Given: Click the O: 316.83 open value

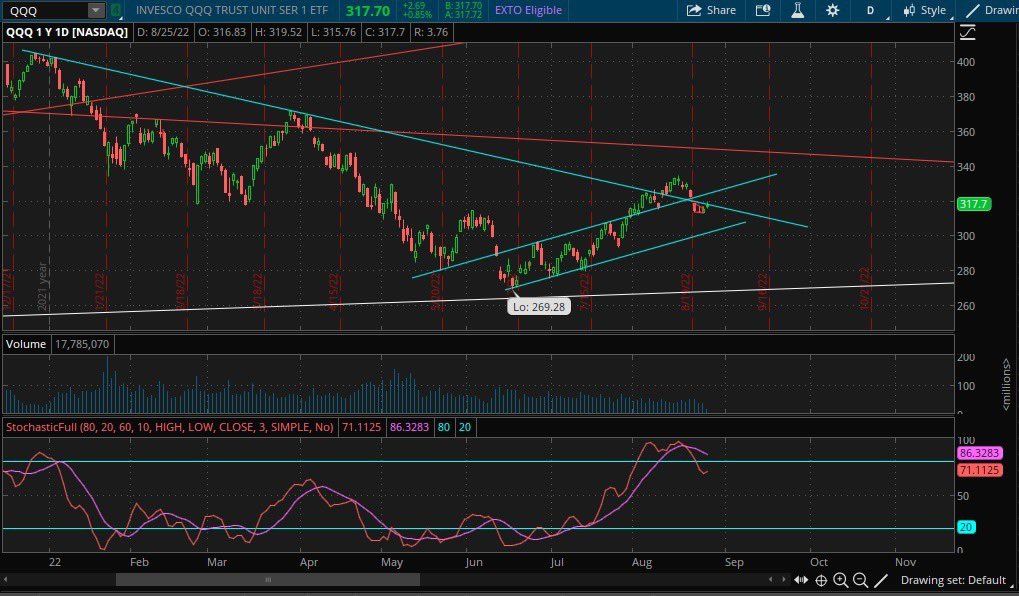Looking at the screenshot, I should (x=222, y=32).
